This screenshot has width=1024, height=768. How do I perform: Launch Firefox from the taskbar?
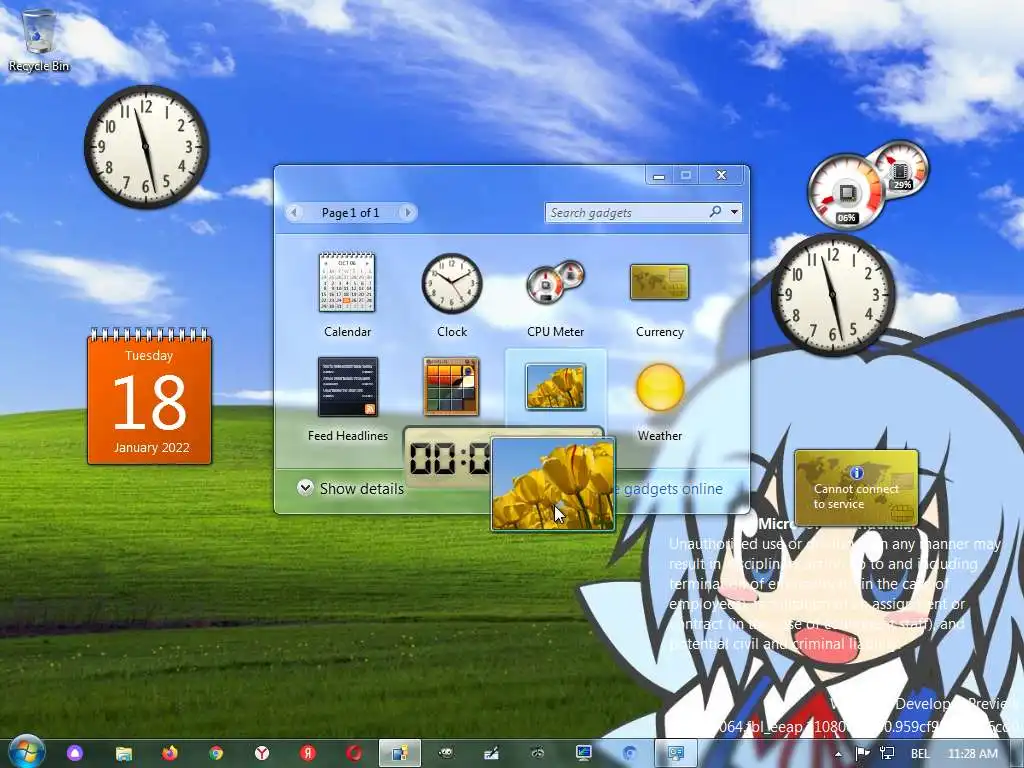[x=170, y=753]
